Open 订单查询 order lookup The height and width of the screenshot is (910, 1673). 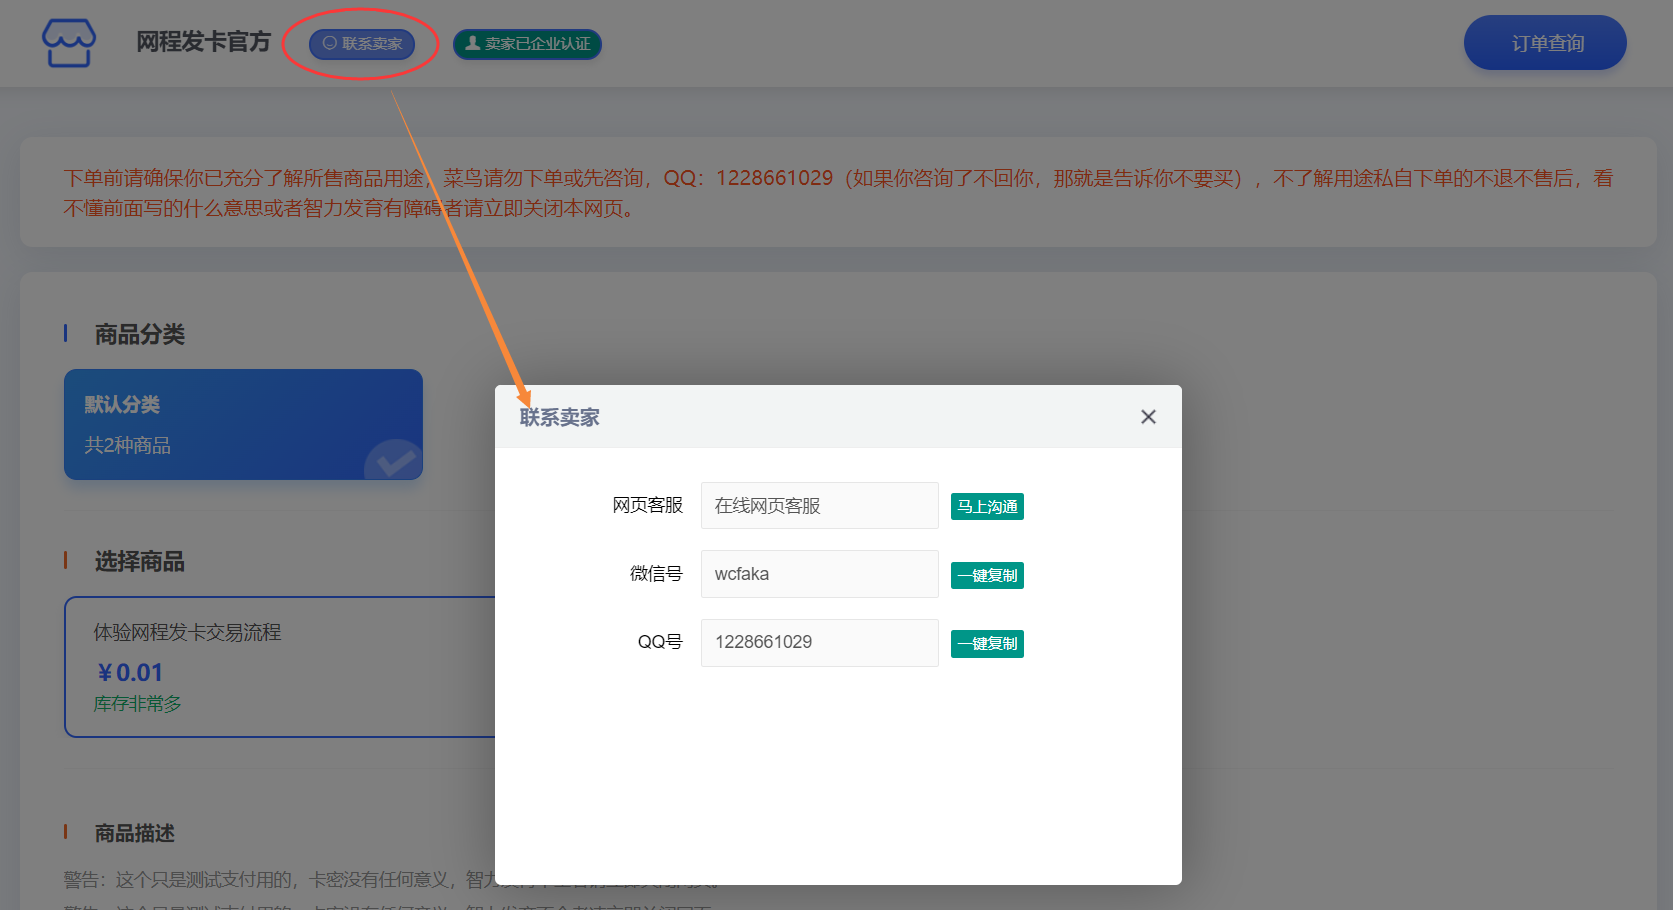[1544, 43]
